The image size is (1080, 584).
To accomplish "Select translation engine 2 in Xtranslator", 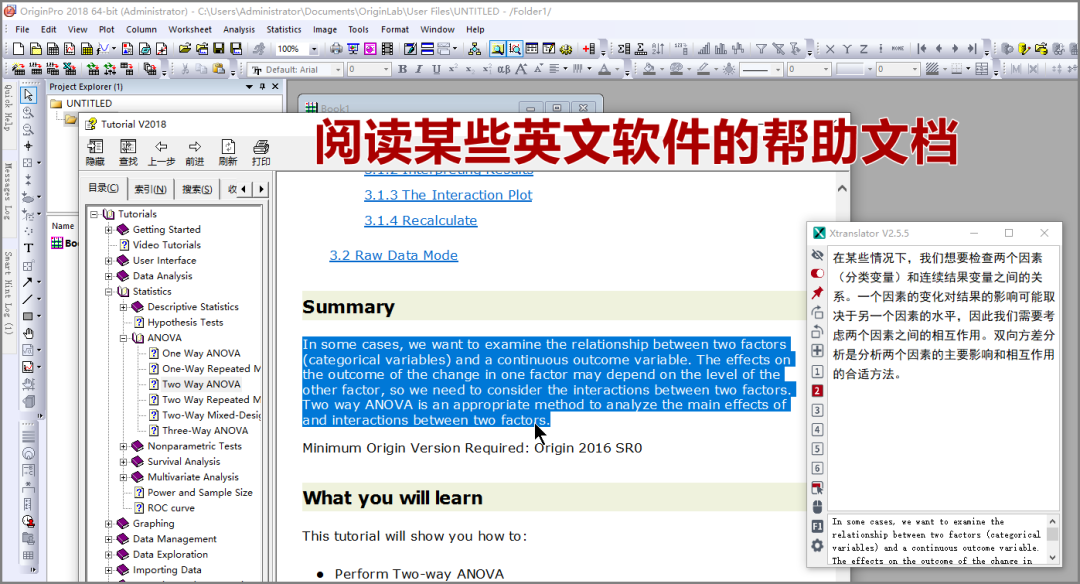I will pyautogui.click(x=818, y=390).
